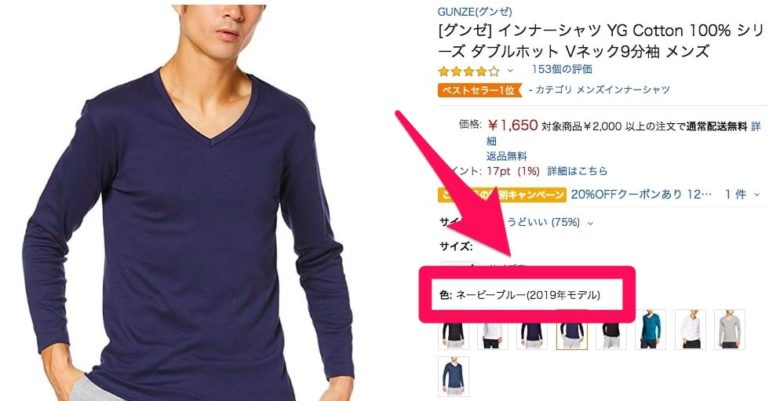Screen dimensions: 780x401
Task: Select the white V-neck shirt swatch beside gray
Action: [x=690, y=329]
